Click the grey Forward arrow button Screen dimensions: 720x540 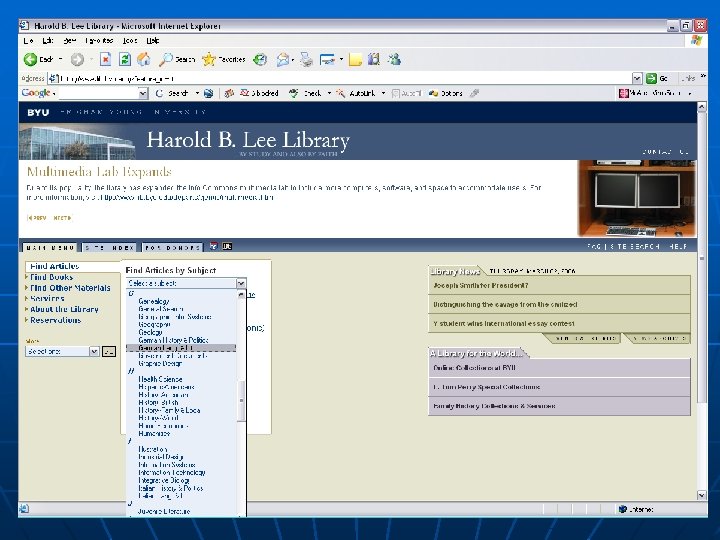click(x=77, y=59)
